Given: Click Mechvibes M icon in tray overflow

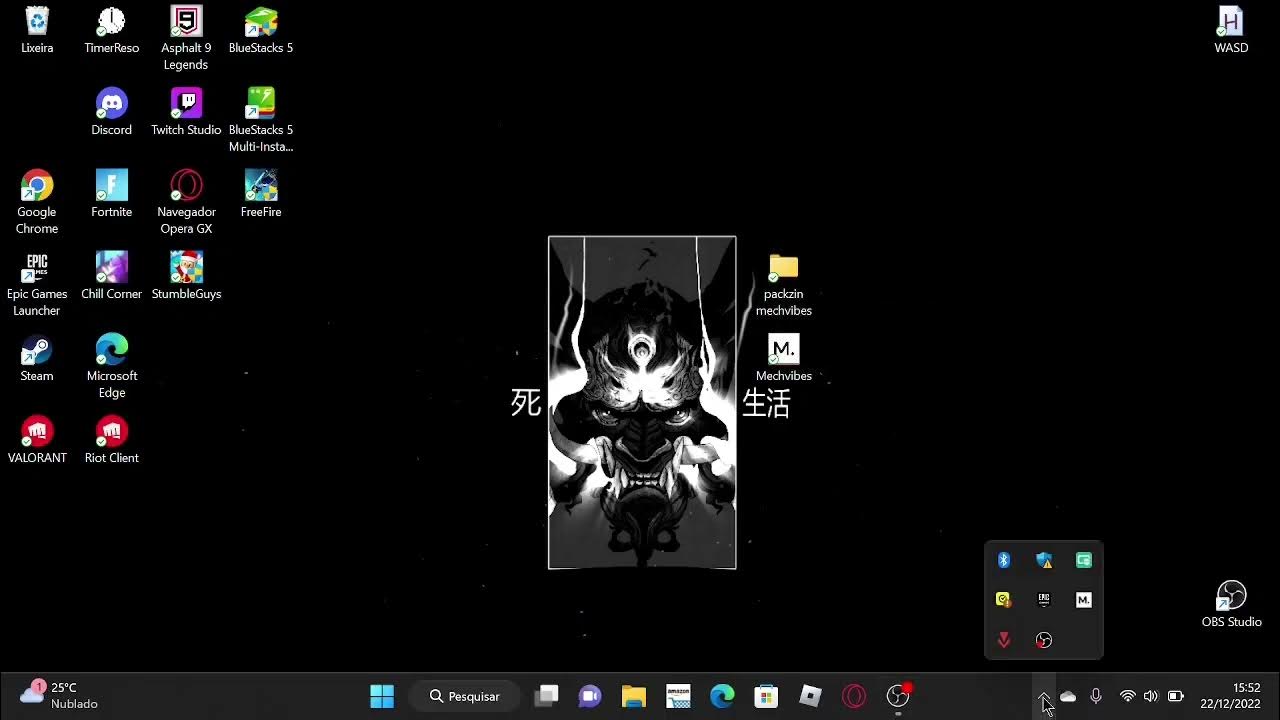Looking at the screenshot, I should pyautogui.click(x=1084, y=600).
